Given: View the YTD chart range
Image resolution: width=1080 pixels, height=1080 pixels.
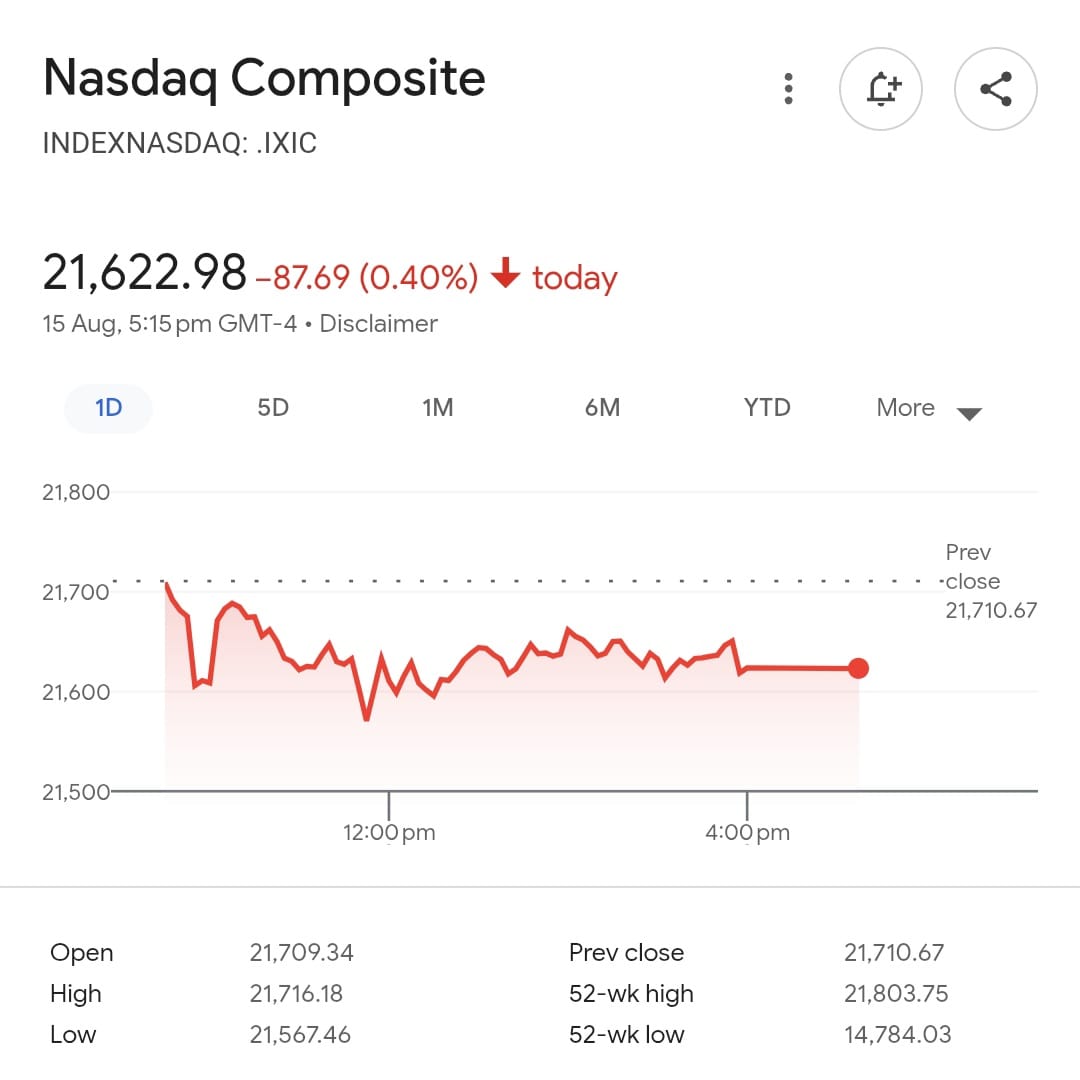Looking at the screenshot, I should pos(767,408).
